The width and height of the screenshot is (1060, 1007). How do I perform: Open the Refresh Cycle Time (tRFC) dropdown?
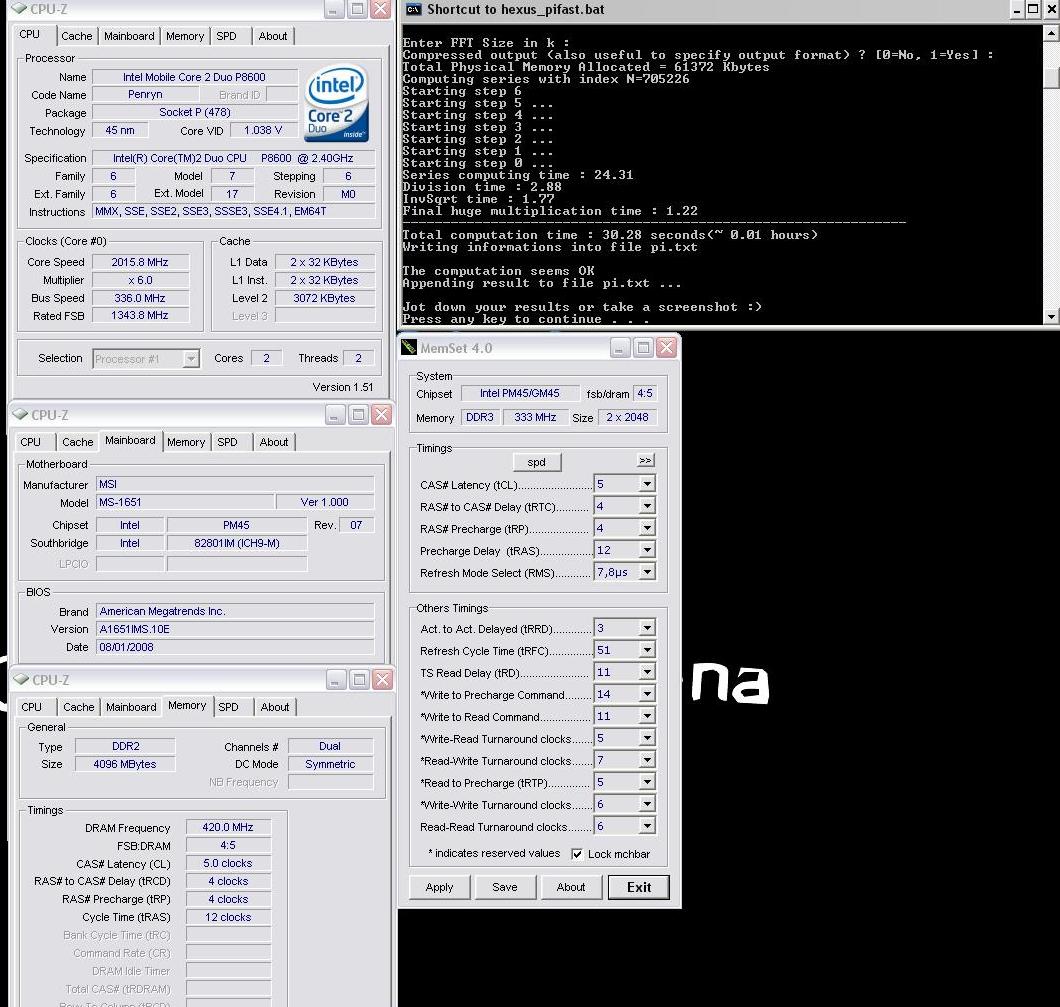647,650
